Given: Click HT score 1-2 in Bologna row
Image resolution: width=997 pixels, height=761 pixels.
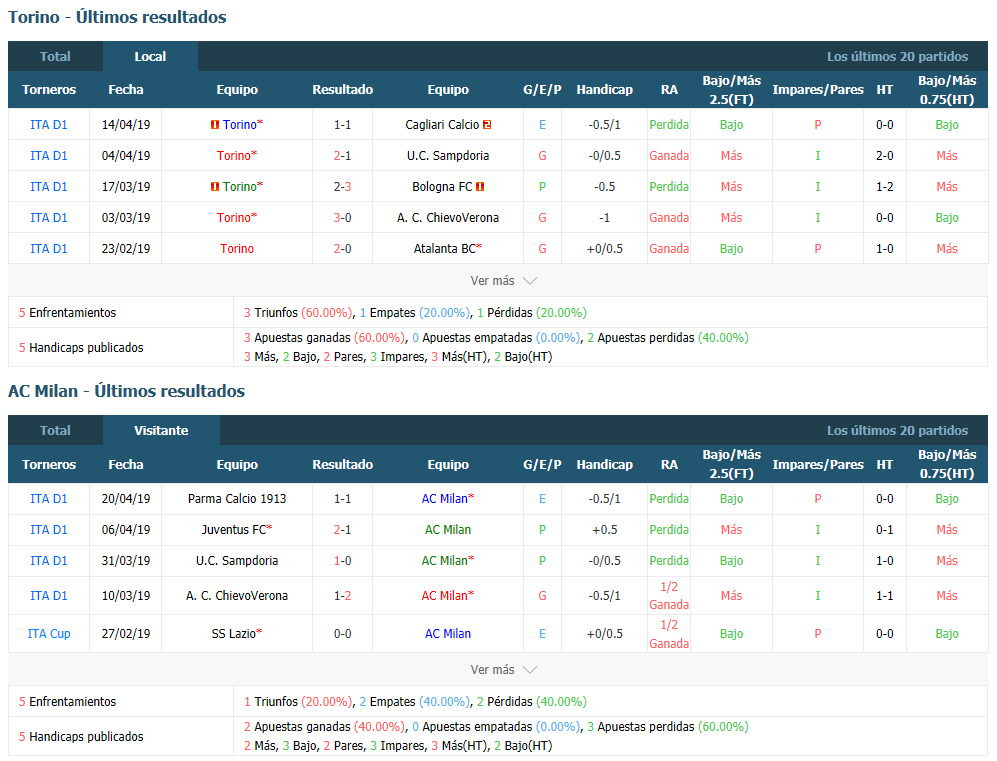Looking at the screenshot, I should (884, 187).
